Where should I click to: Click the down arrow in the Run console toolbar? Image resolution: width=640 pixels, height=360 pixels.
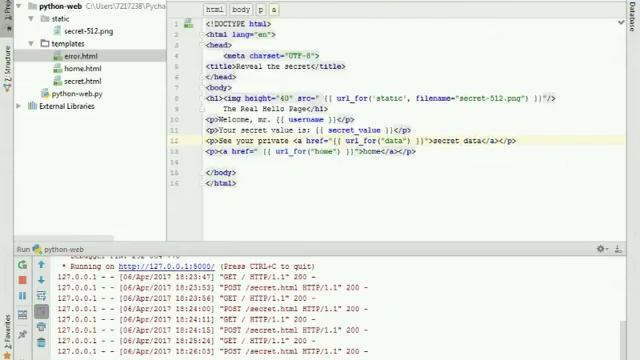pos(41,280)
